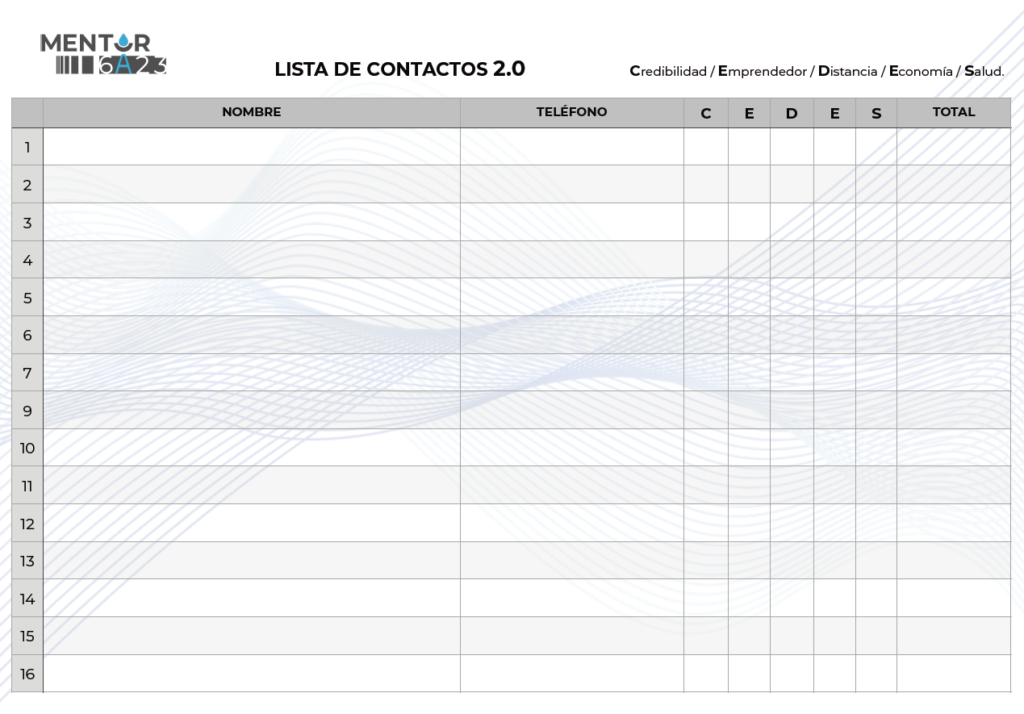Image resolution: width=1024 pixels, height=714 pixels.
Task: Click the telephone cell in row 3
Action: pos(571,222)
